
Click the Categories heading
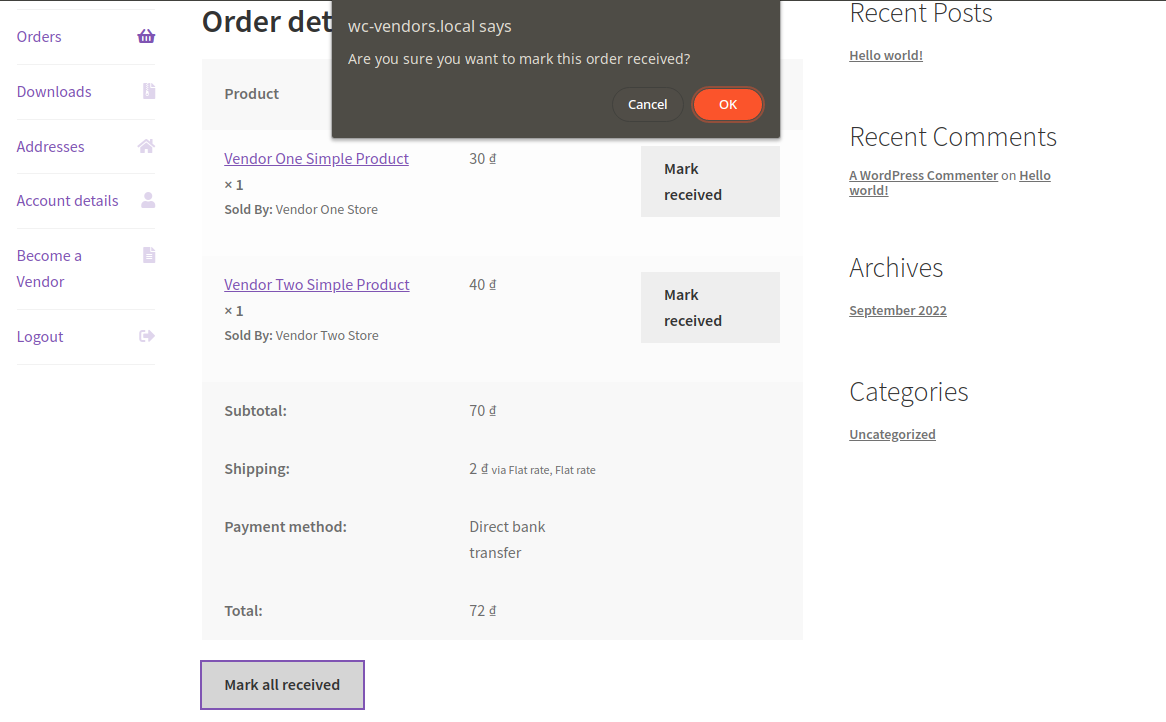coord(909,392)
